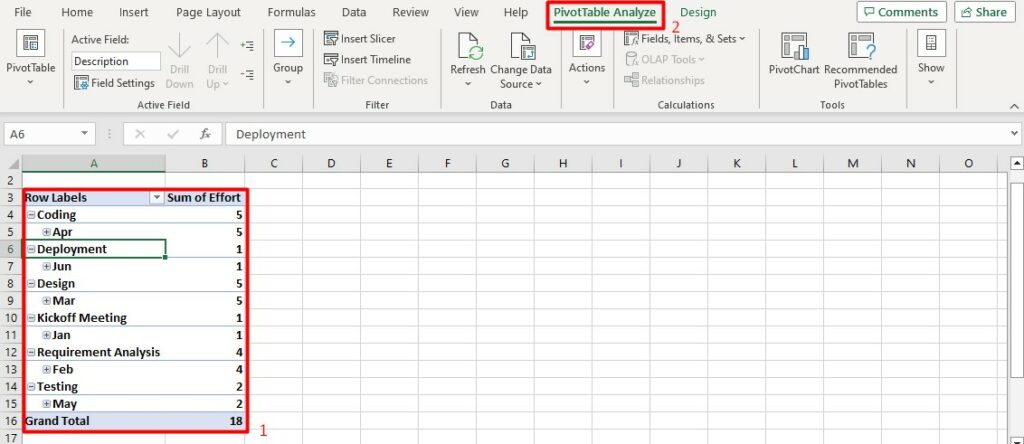This screenshot has height=444, width=1024.
Task: Click the Field Settings icon
Action: point(81,83)
